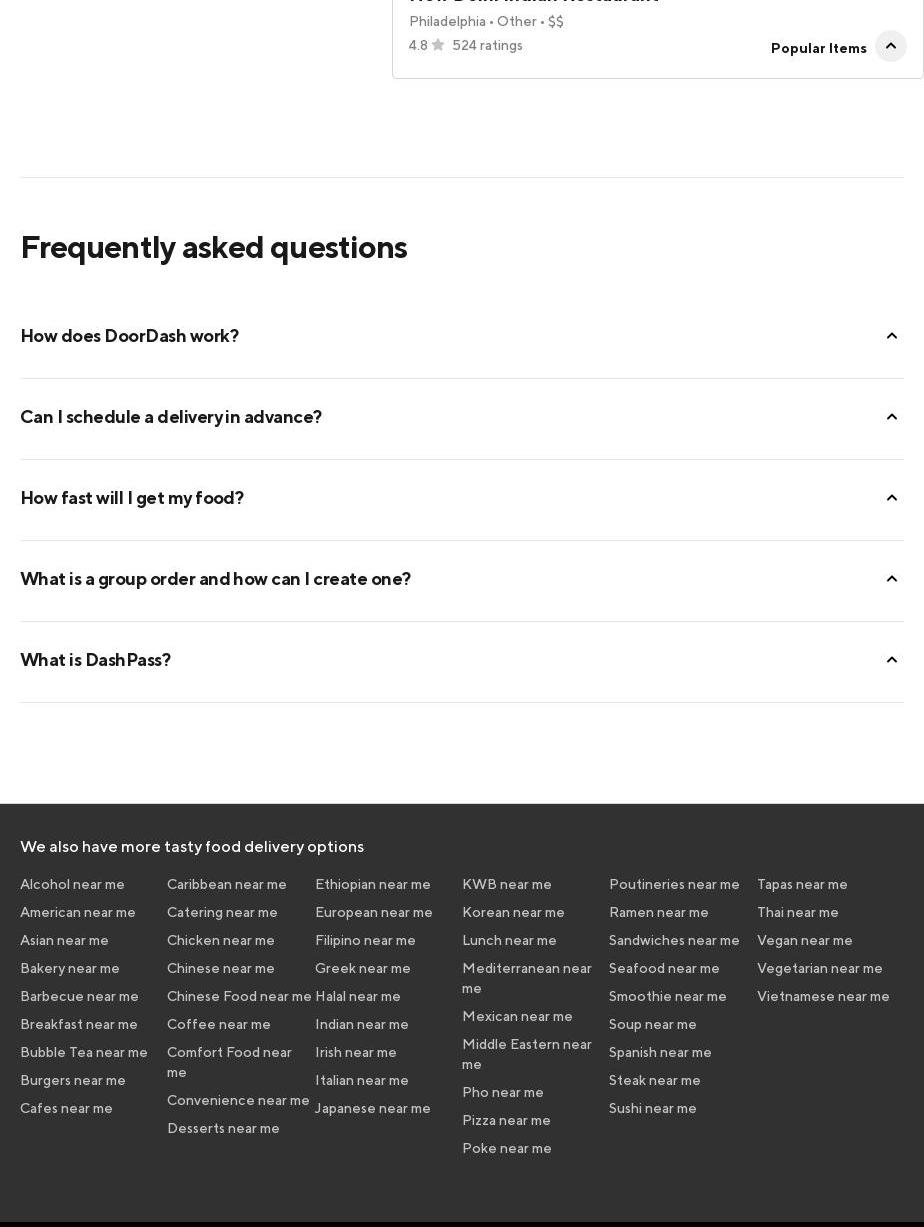Open 'Sushi near me' link
This screenshot has height=1227, width=924.
653,1108
